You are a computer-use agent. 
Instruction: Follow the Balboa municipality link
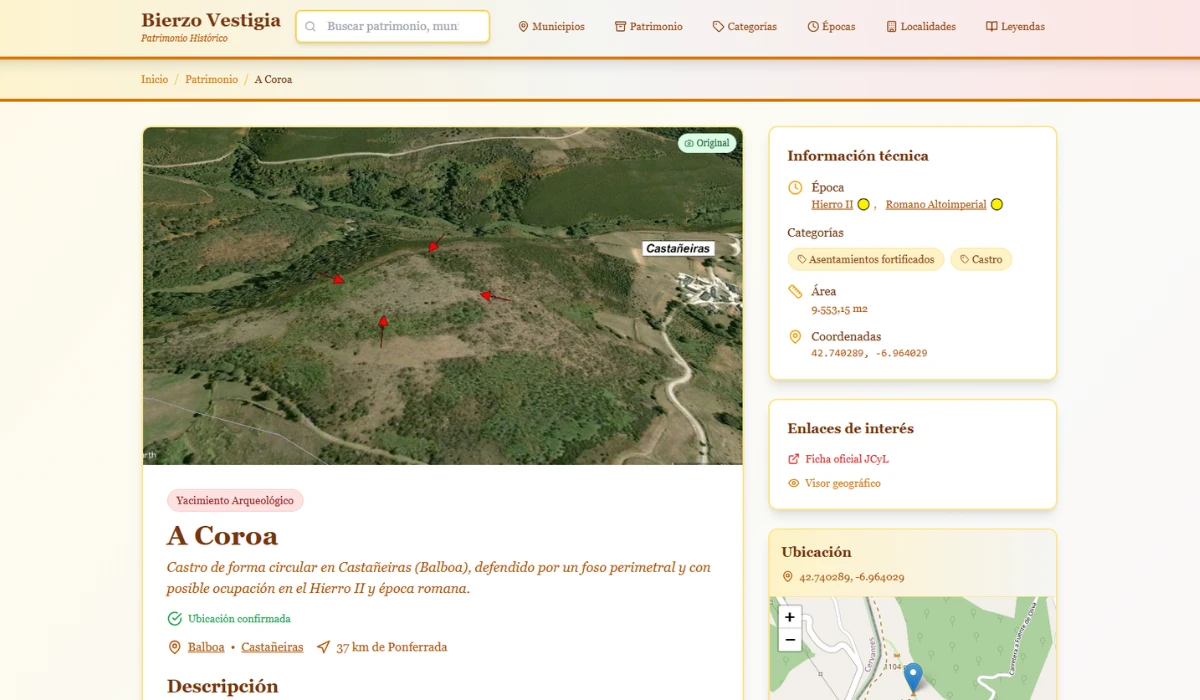tap(206, 647)
